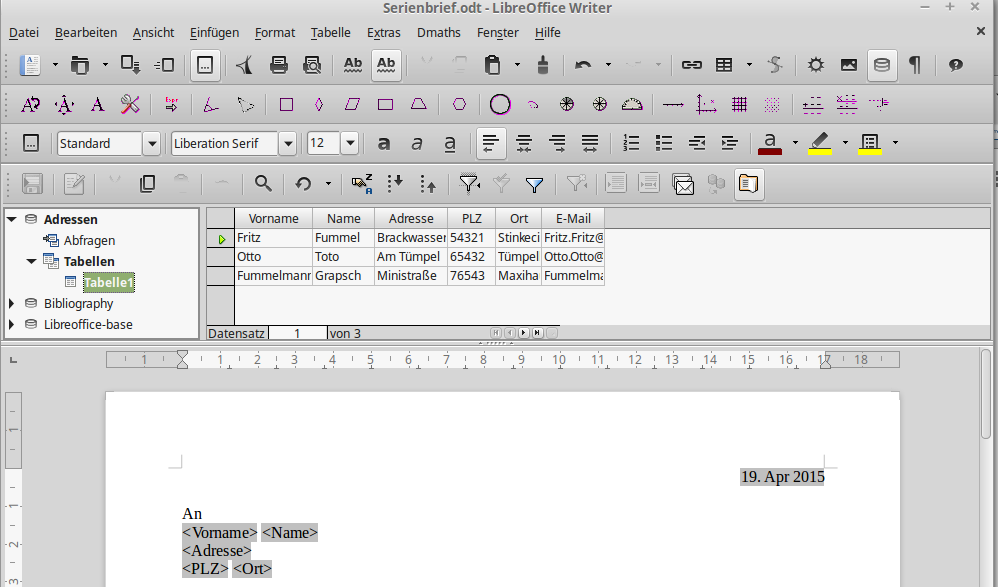Click the Print icon in the toolbar
Image resolution: width=998 pixels, height=587 pixels.
click(x=279, y=65)
